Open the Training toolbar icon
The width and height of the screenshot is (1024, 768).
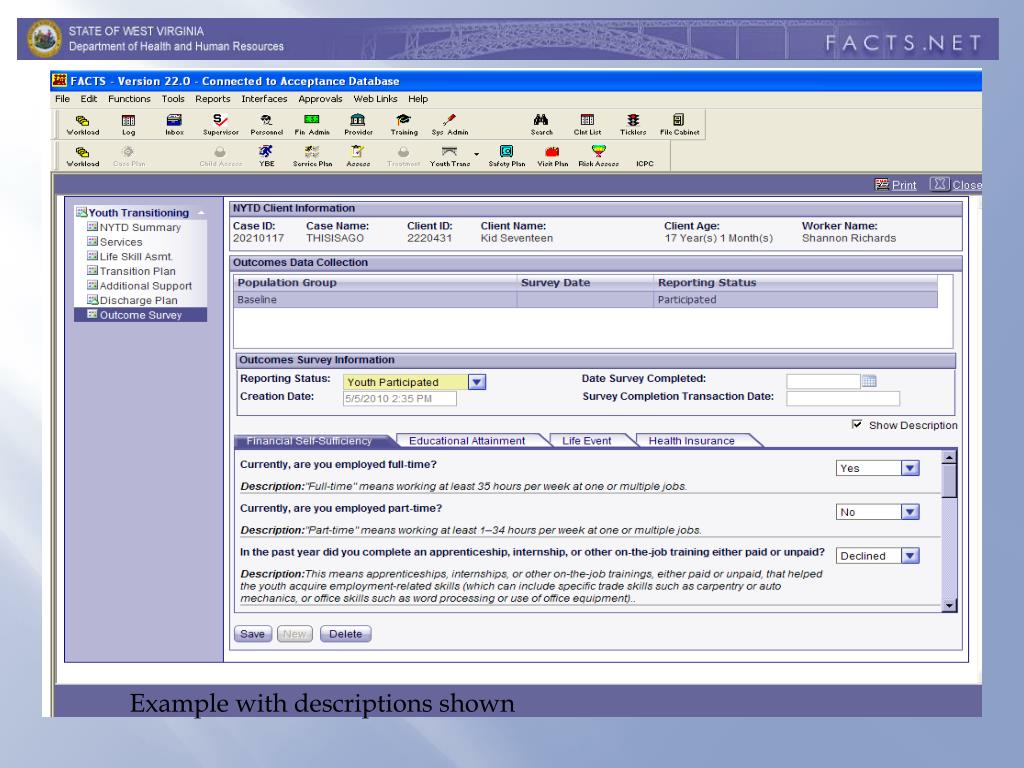pyautogui.click(x=404, y=124)
